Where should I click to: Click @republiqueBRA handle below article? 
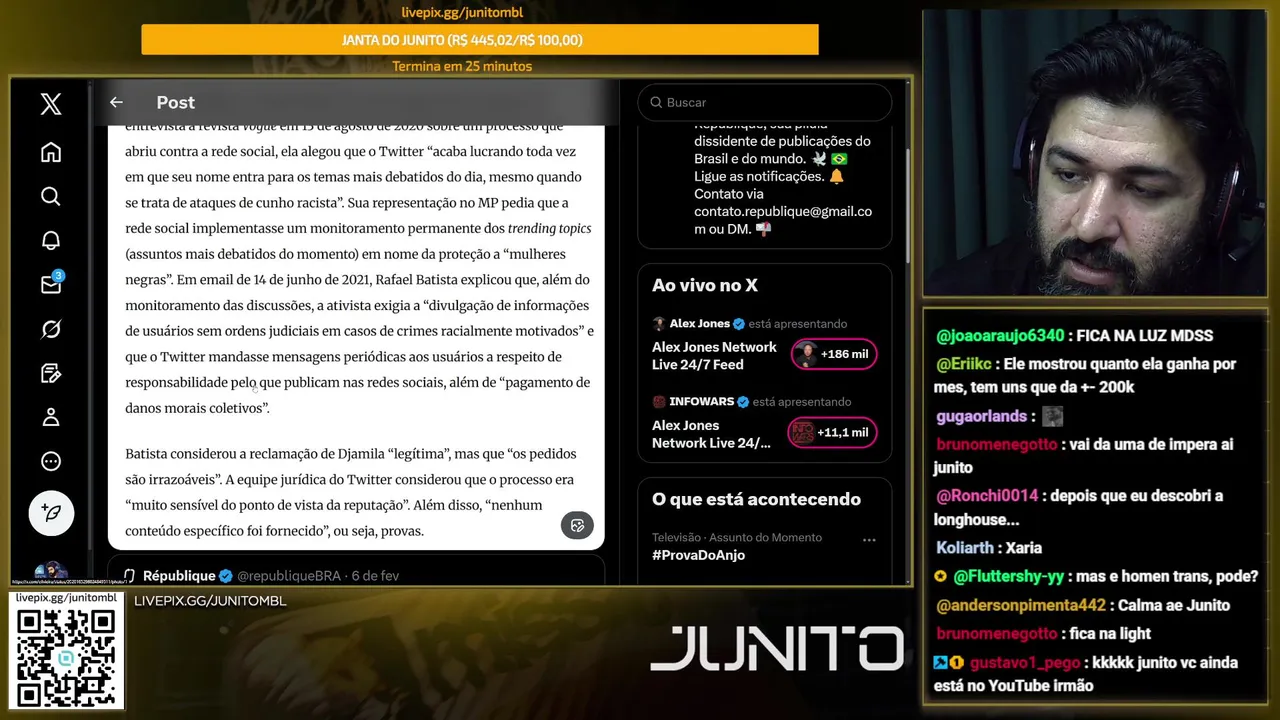[290, 576]
